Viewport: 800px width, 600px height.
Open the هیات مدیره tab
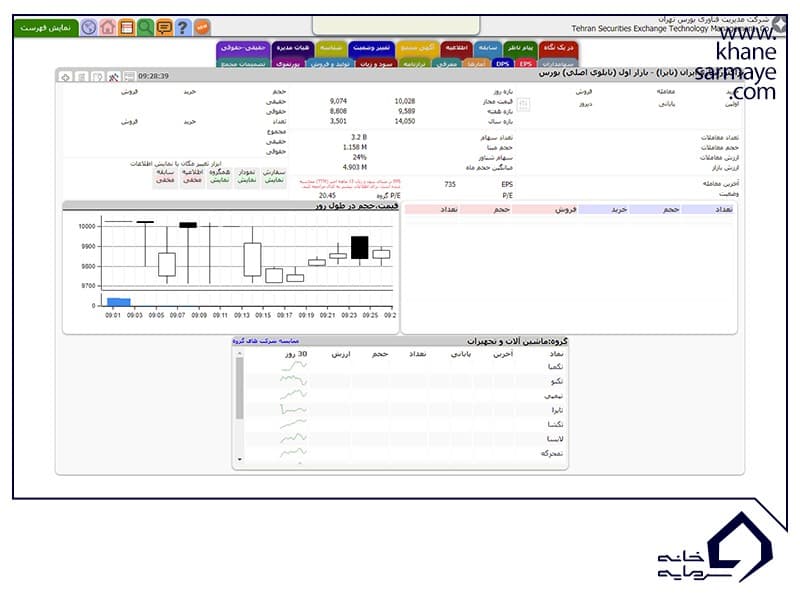(x=293, y=48)
